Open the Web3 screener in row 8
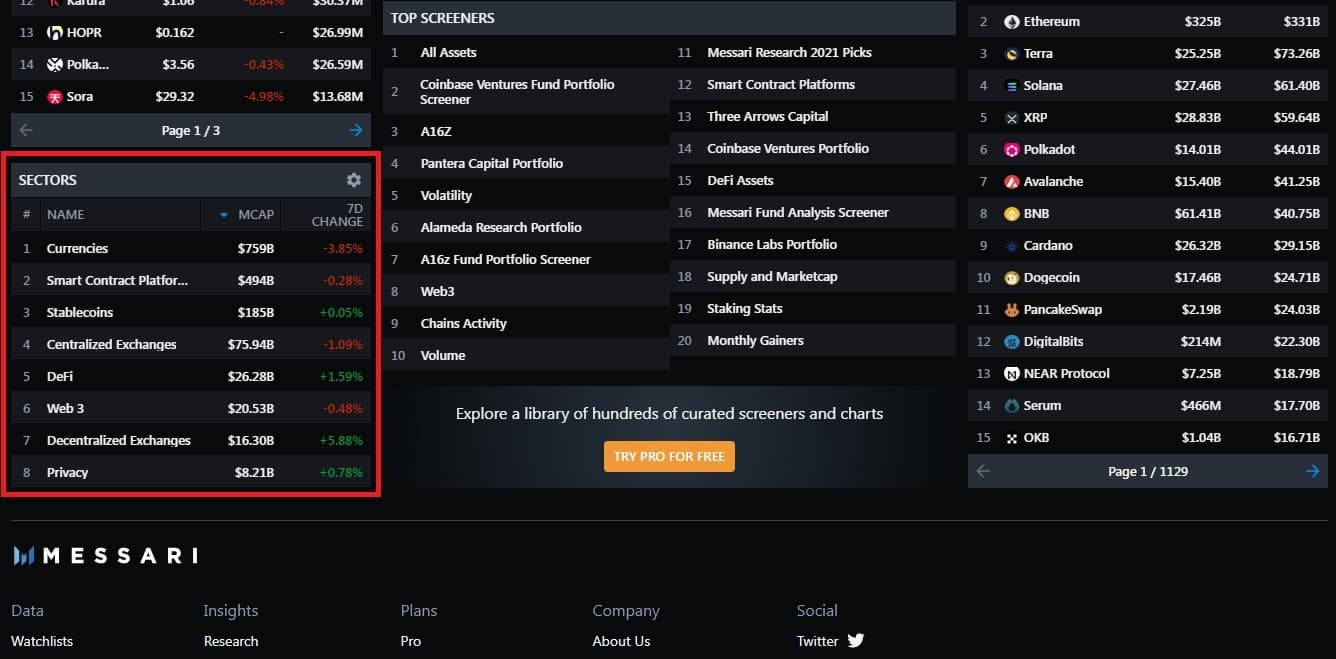 tap(437, 292)
